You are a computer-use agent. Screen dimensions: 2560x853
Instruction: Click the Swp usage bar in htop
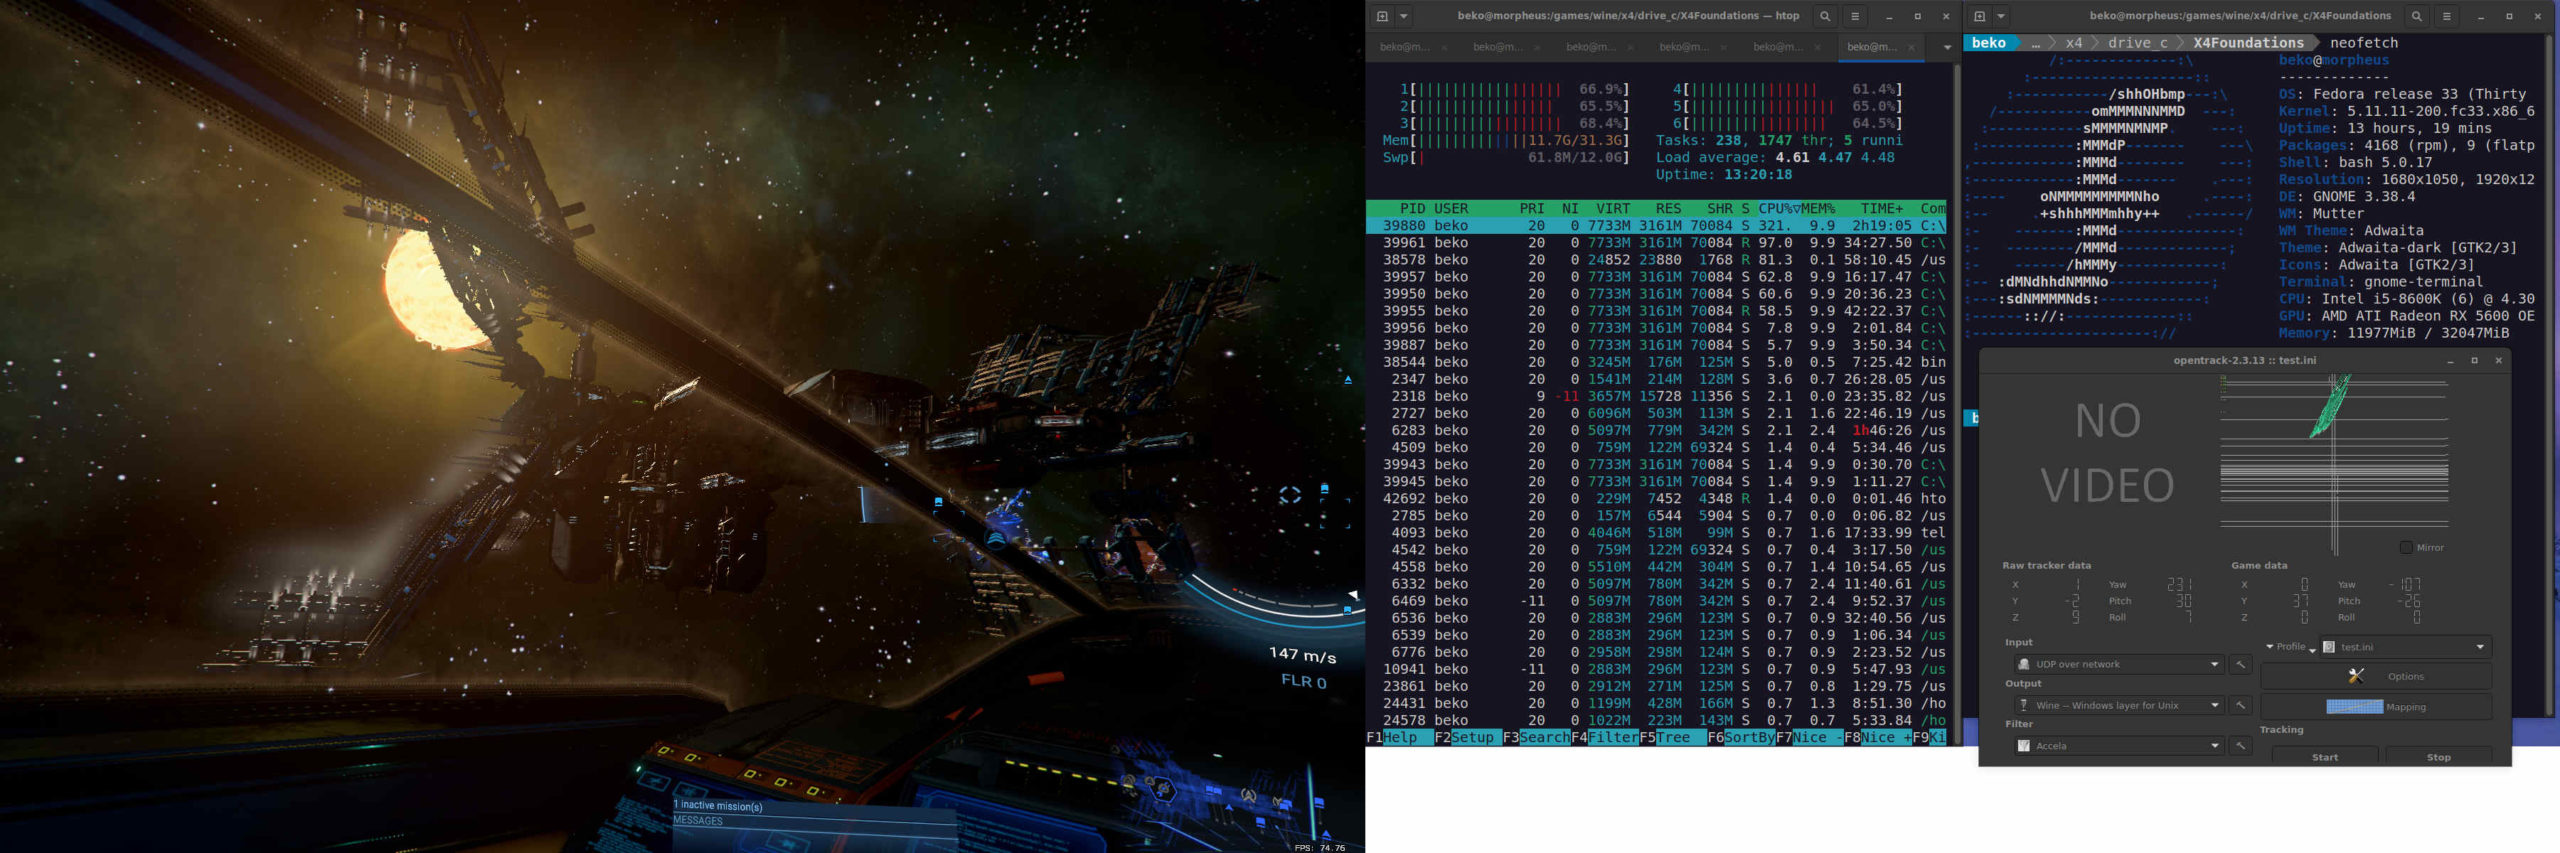pos(1506,157)
